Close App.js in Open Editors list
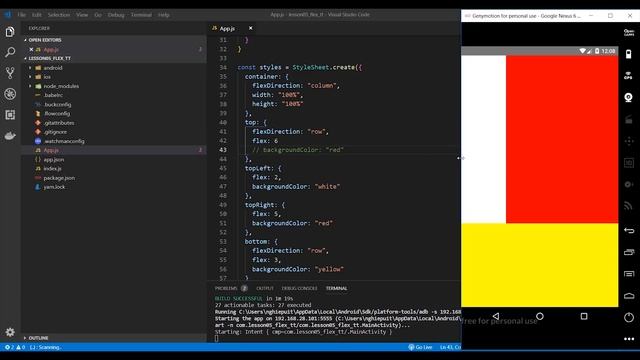Viewport: 640px width, 360px height. [x=31, y=49]
